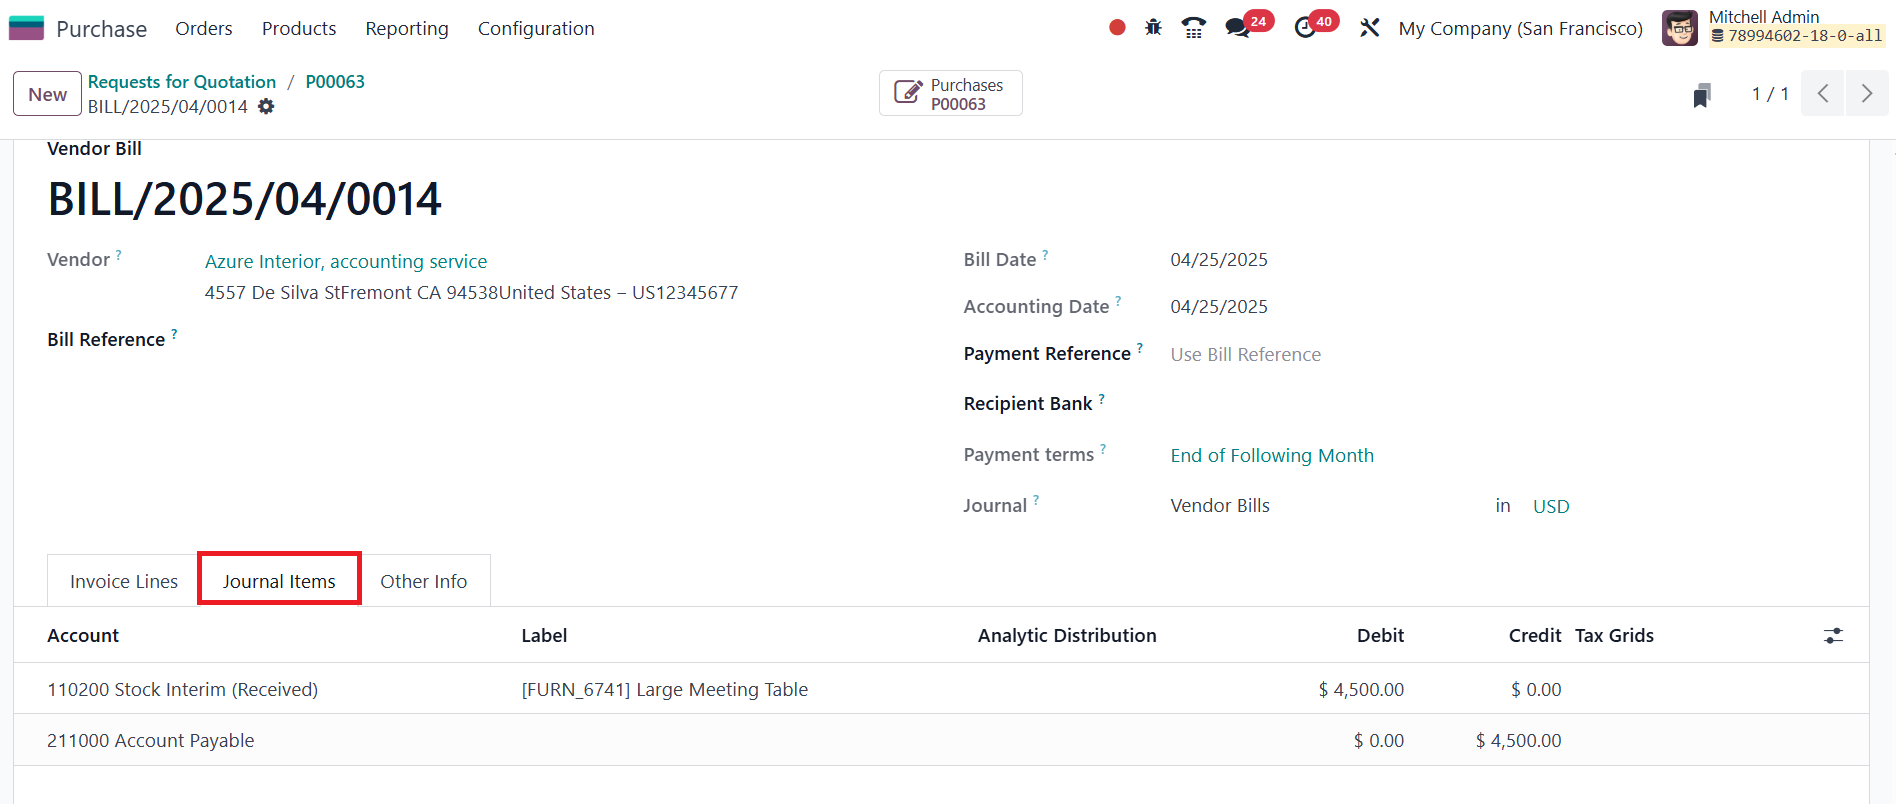The image size is (1896, 804).
Task: Switch to the Other Info tab
Action: [x=423, y=582]
